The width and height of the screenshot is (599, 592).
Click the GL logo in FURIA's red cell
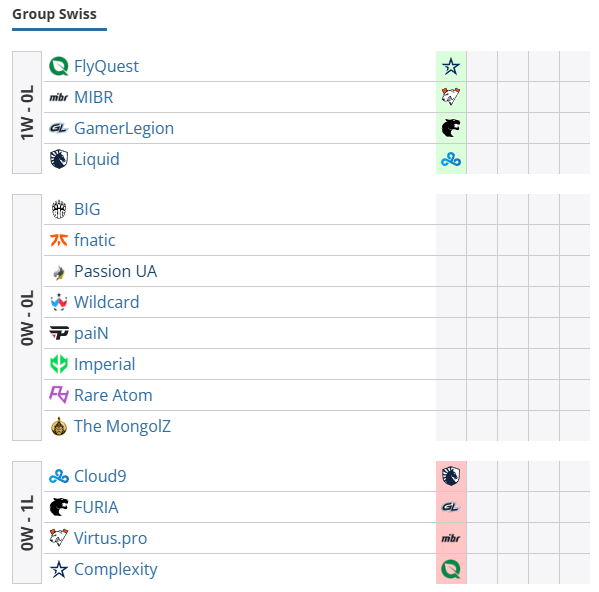(451, 507)
